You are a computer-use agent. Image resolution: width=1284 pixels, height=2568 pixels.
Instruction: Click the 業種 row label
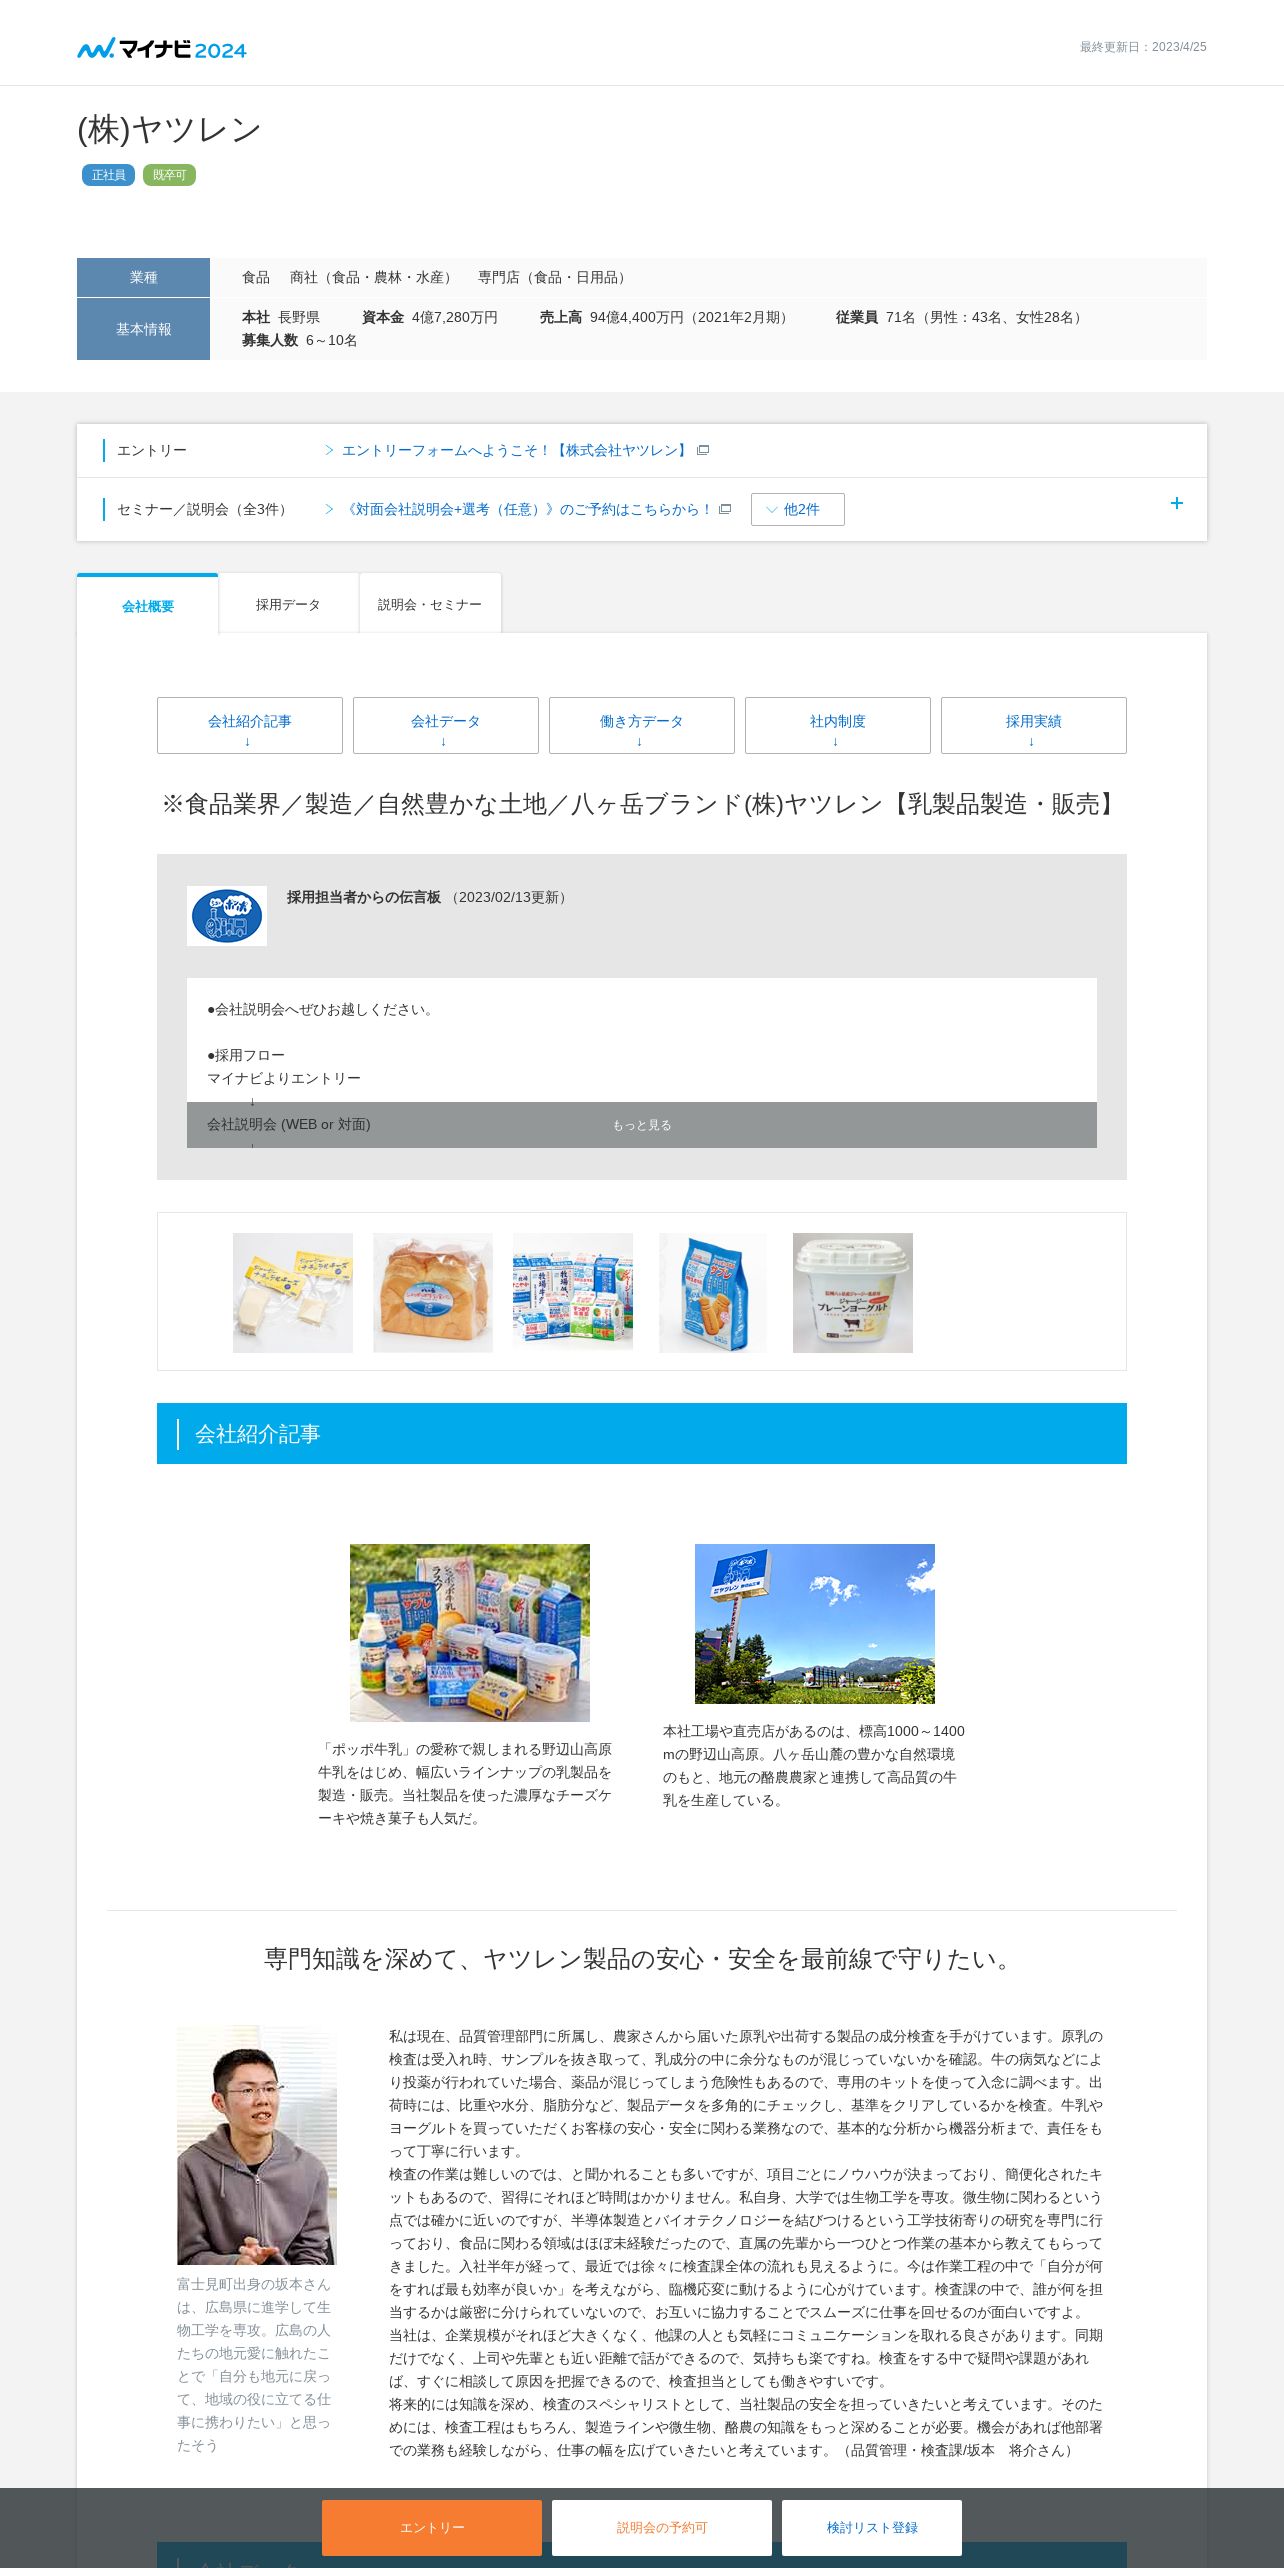(143, 277)
